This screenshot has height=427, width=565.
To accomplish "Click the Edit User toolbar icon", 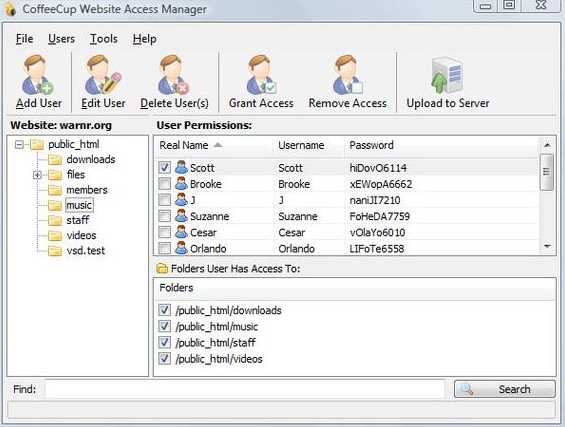I will coord(103,75).
